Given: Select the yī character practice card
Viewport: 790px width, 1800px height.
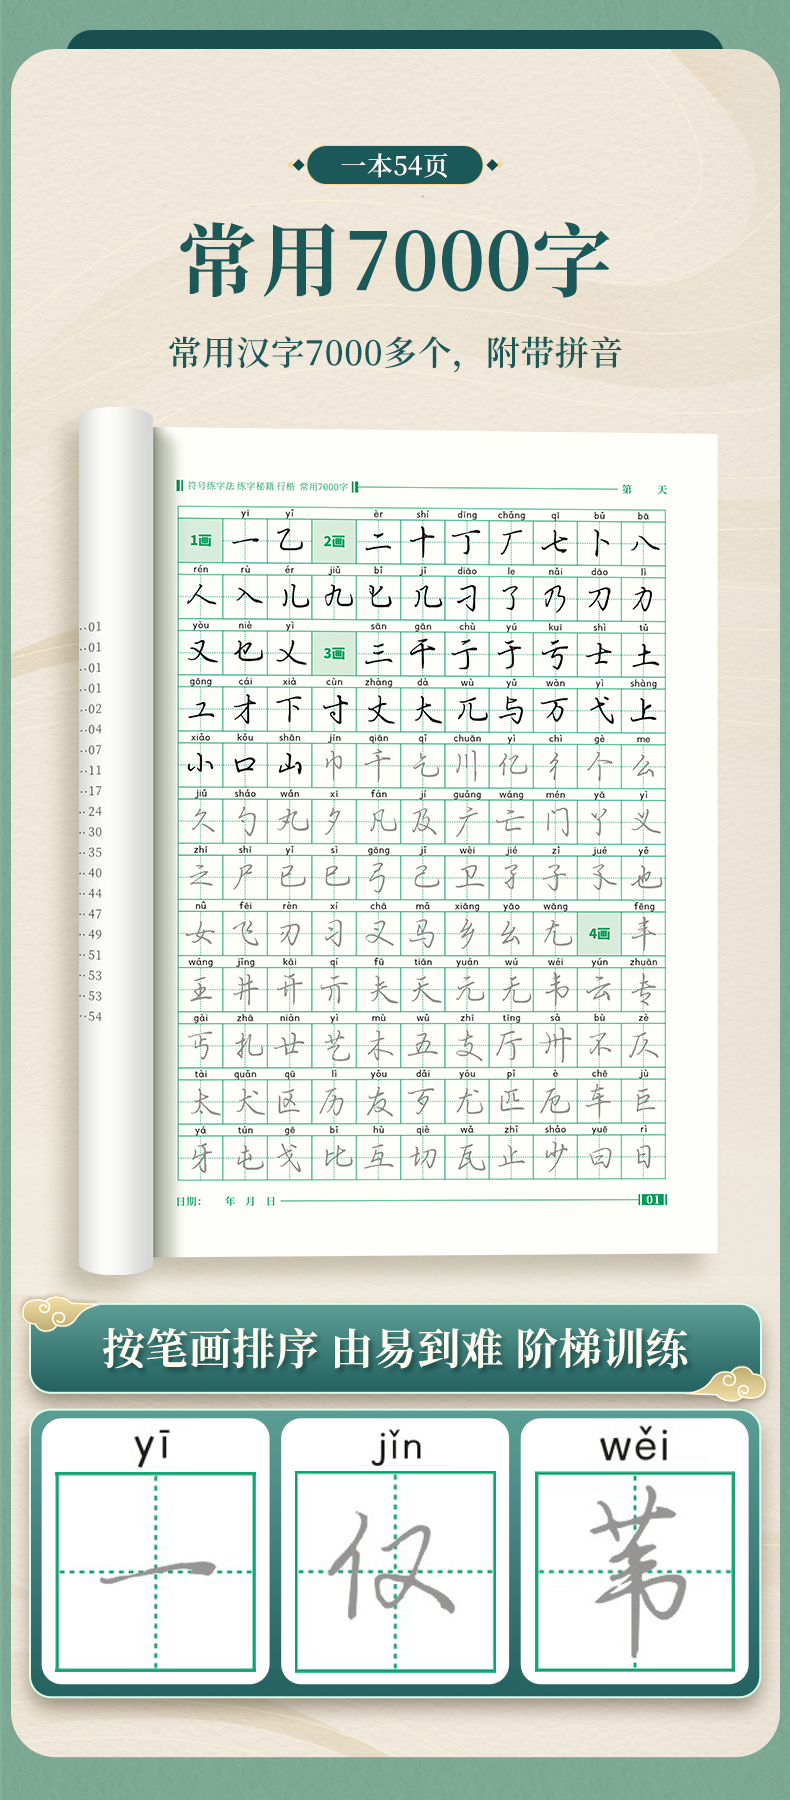Looking at the screenshot, I should 154,1558.
